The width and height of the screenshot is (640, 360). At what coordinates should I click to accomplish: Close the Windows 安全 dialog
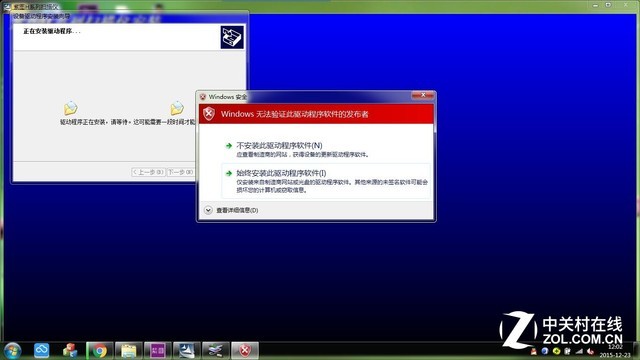point(422,95)
